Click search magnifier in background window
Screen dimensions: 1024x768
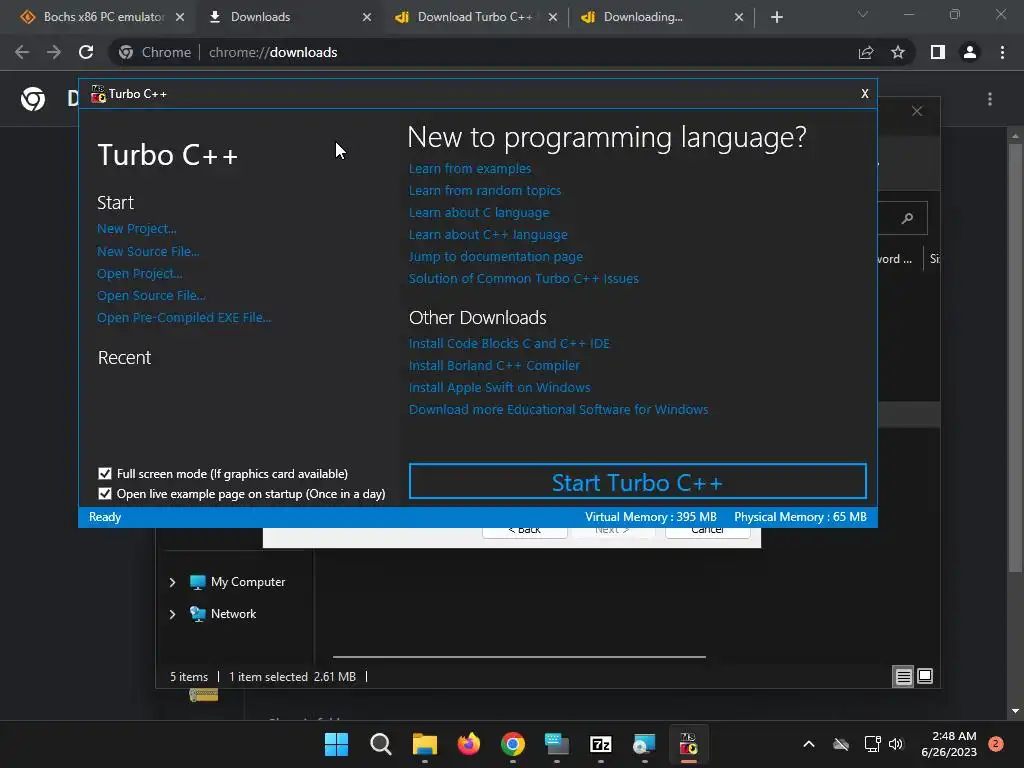click(907, 218)
